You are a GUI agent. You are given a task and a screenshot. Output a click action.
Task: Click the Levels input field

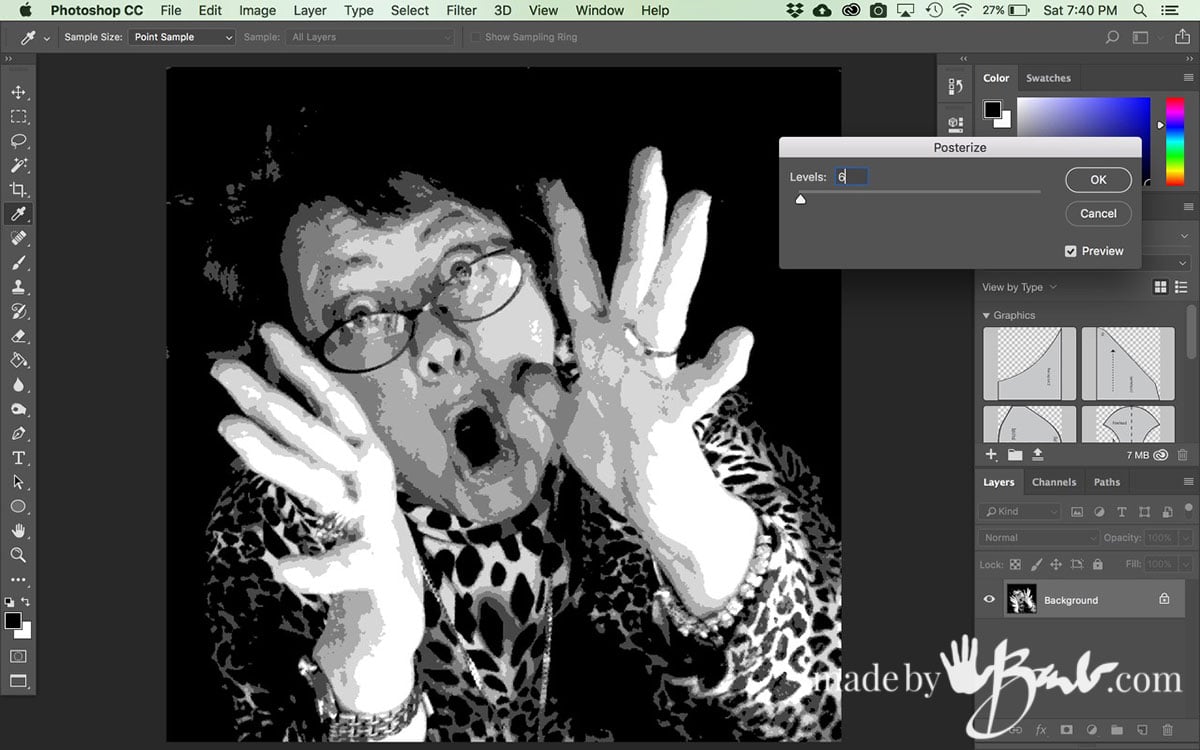852,177
